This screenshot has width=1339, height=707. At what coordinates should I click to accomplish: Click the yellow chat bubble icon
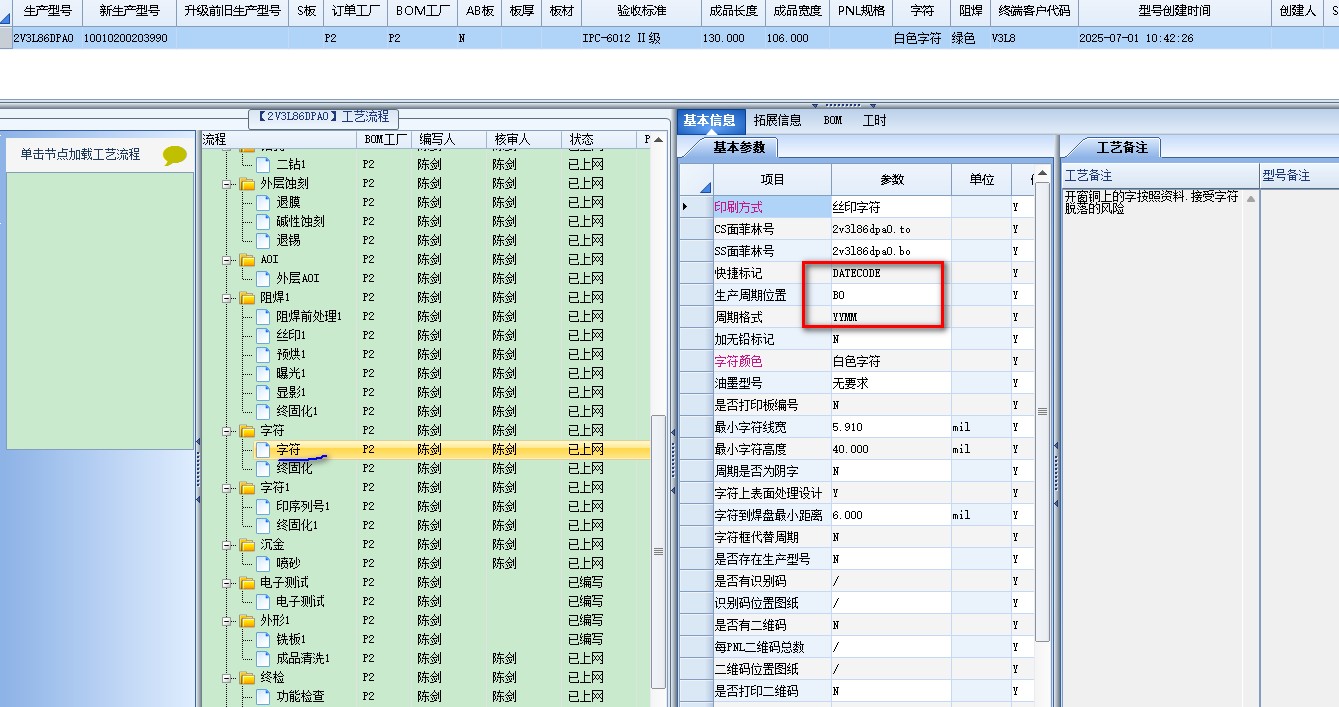pyautogui.click(x=175, y=155)
